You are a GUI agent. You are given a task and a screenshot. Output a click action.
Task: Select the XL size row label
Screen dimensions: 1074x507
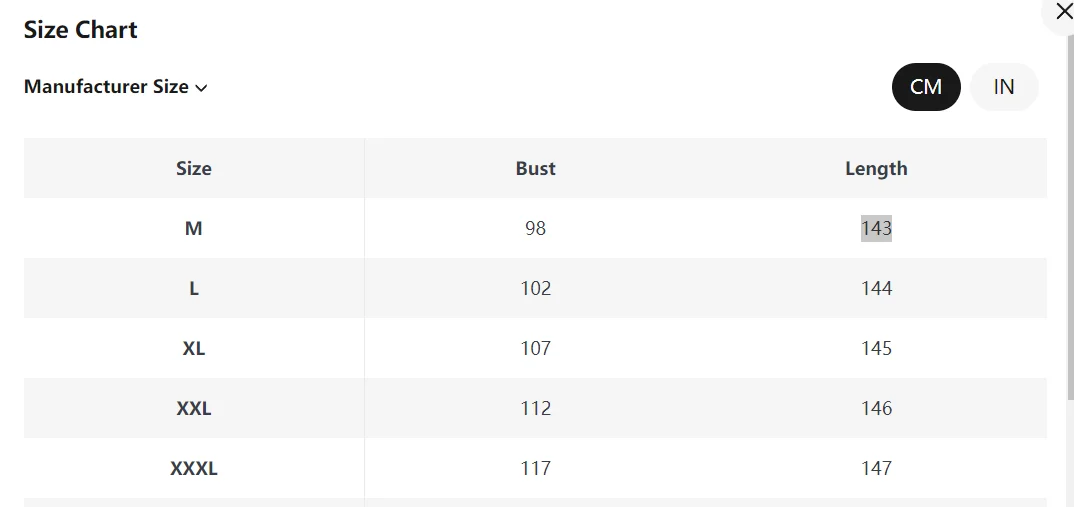(x=194, y=348)
